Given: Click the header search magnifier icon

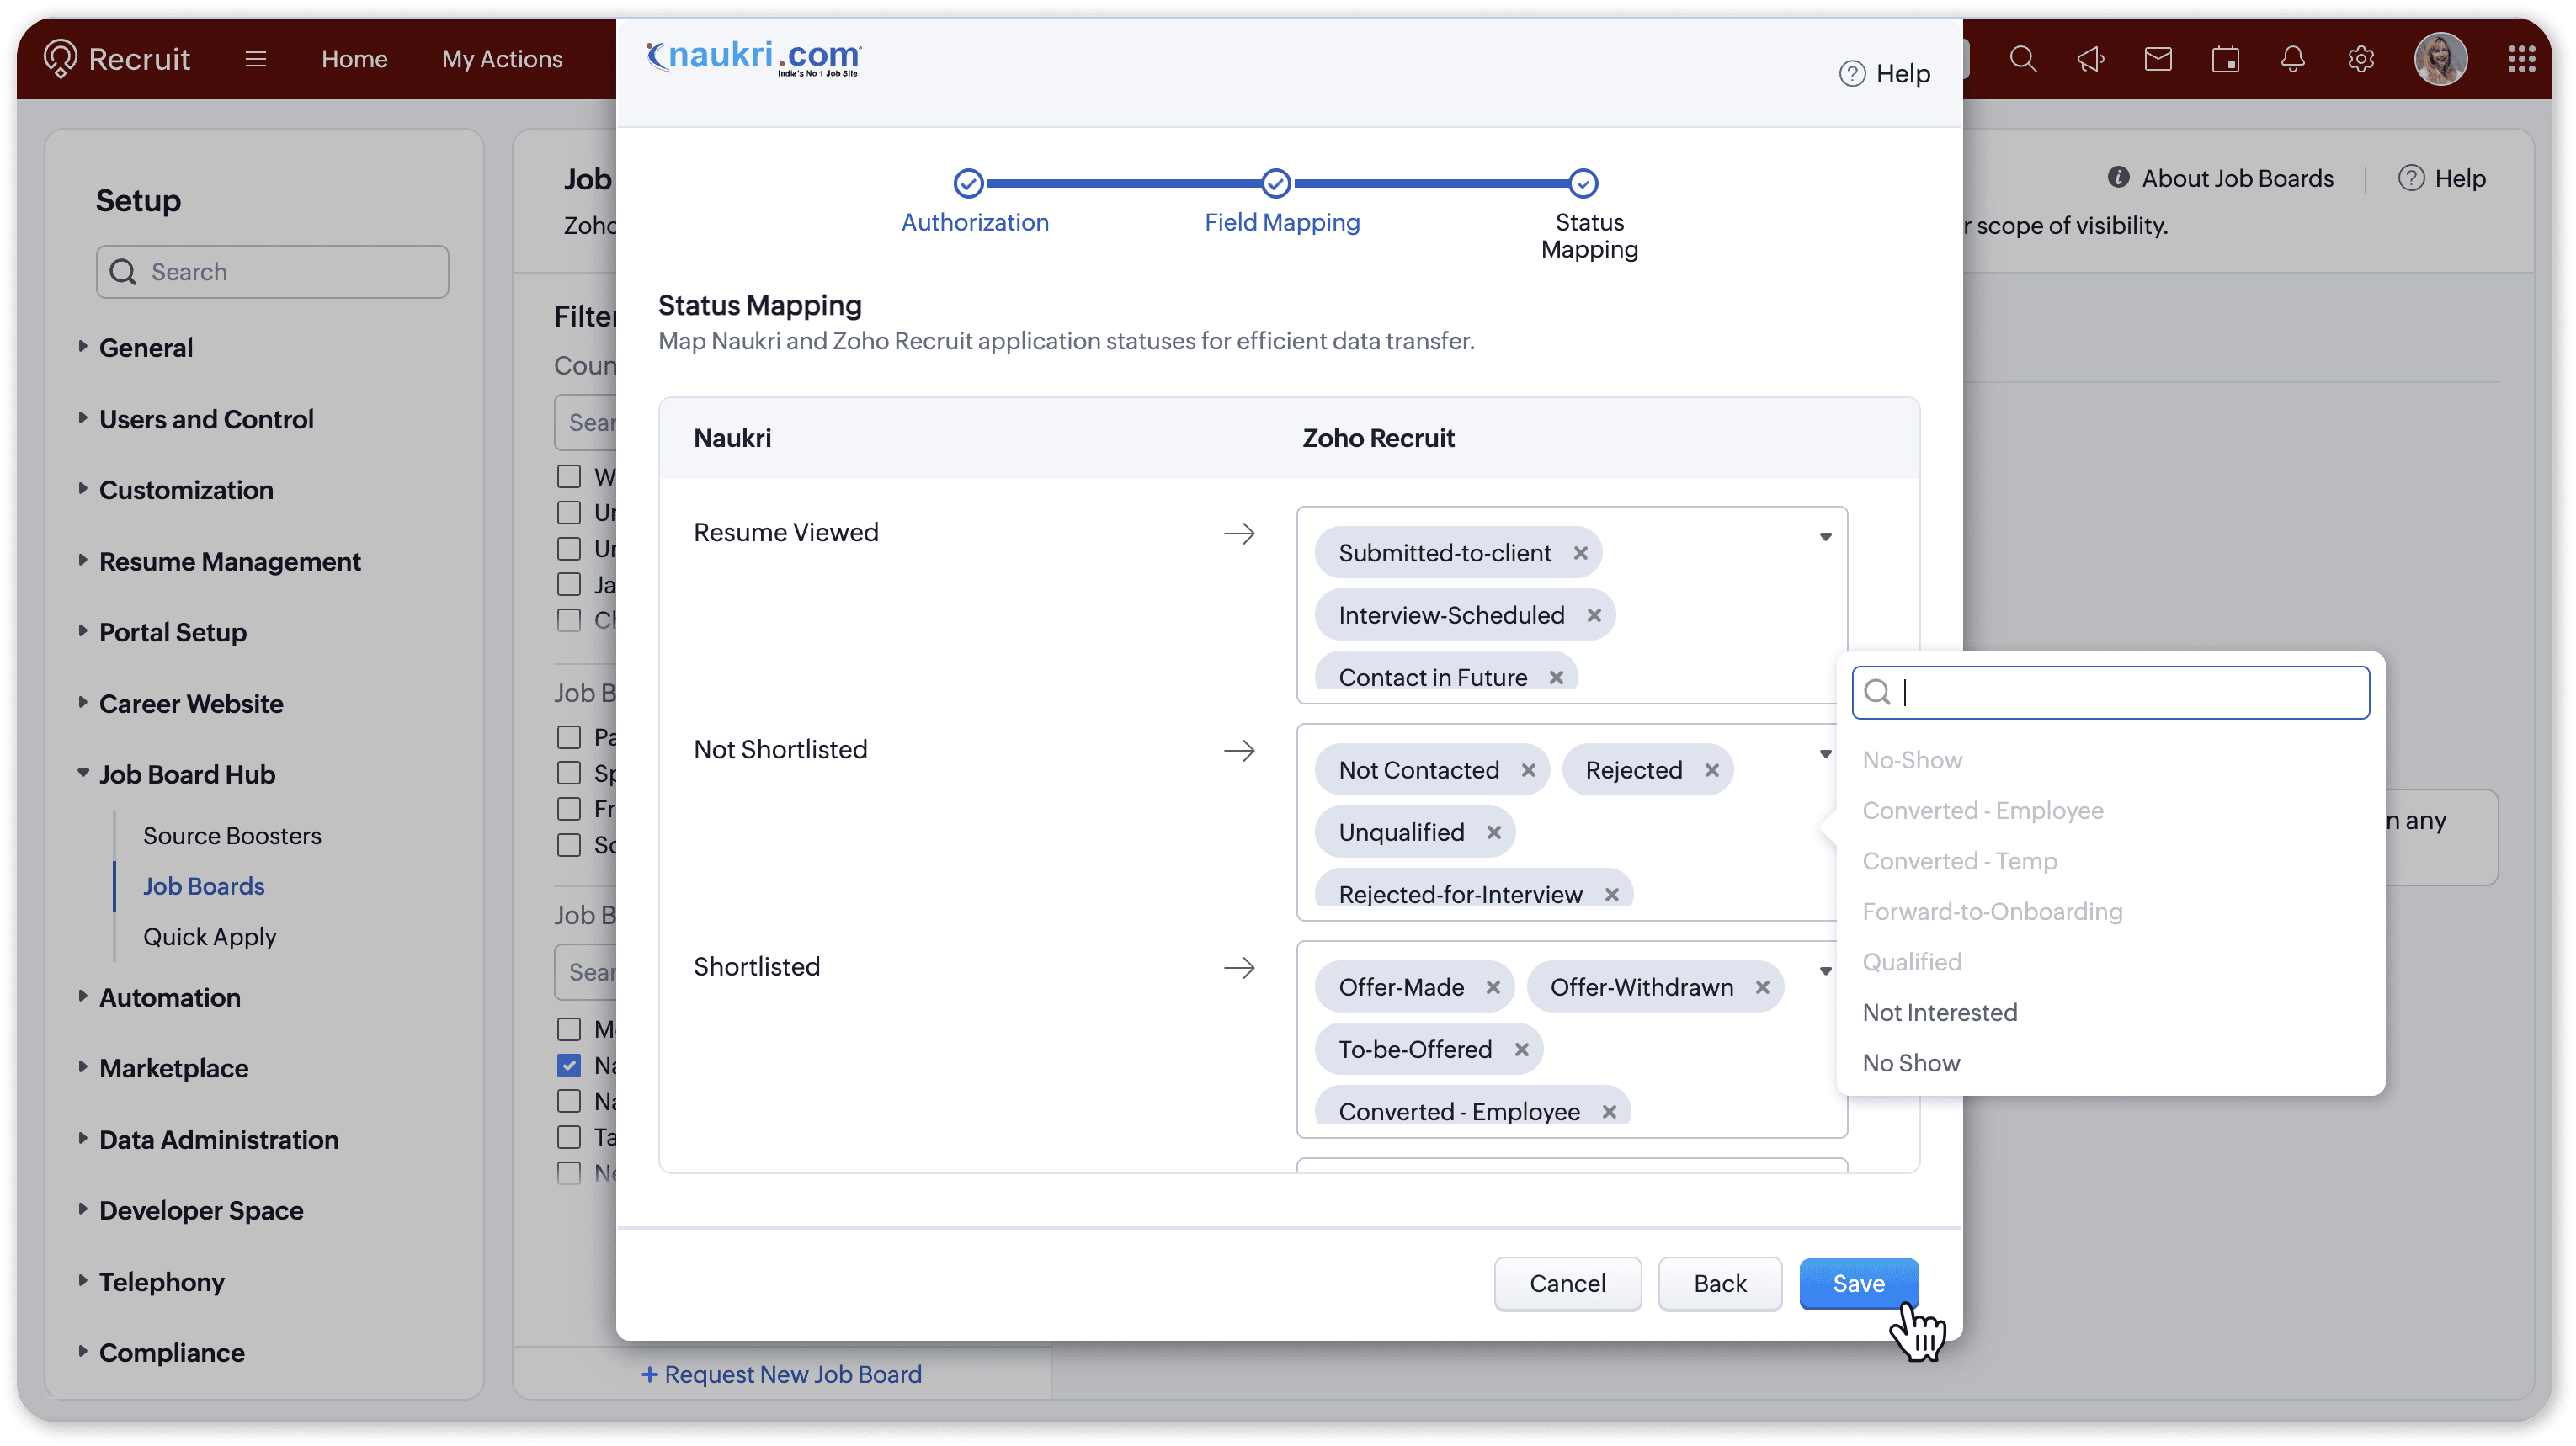Looking at the screenshot, I should (2023, 59).
